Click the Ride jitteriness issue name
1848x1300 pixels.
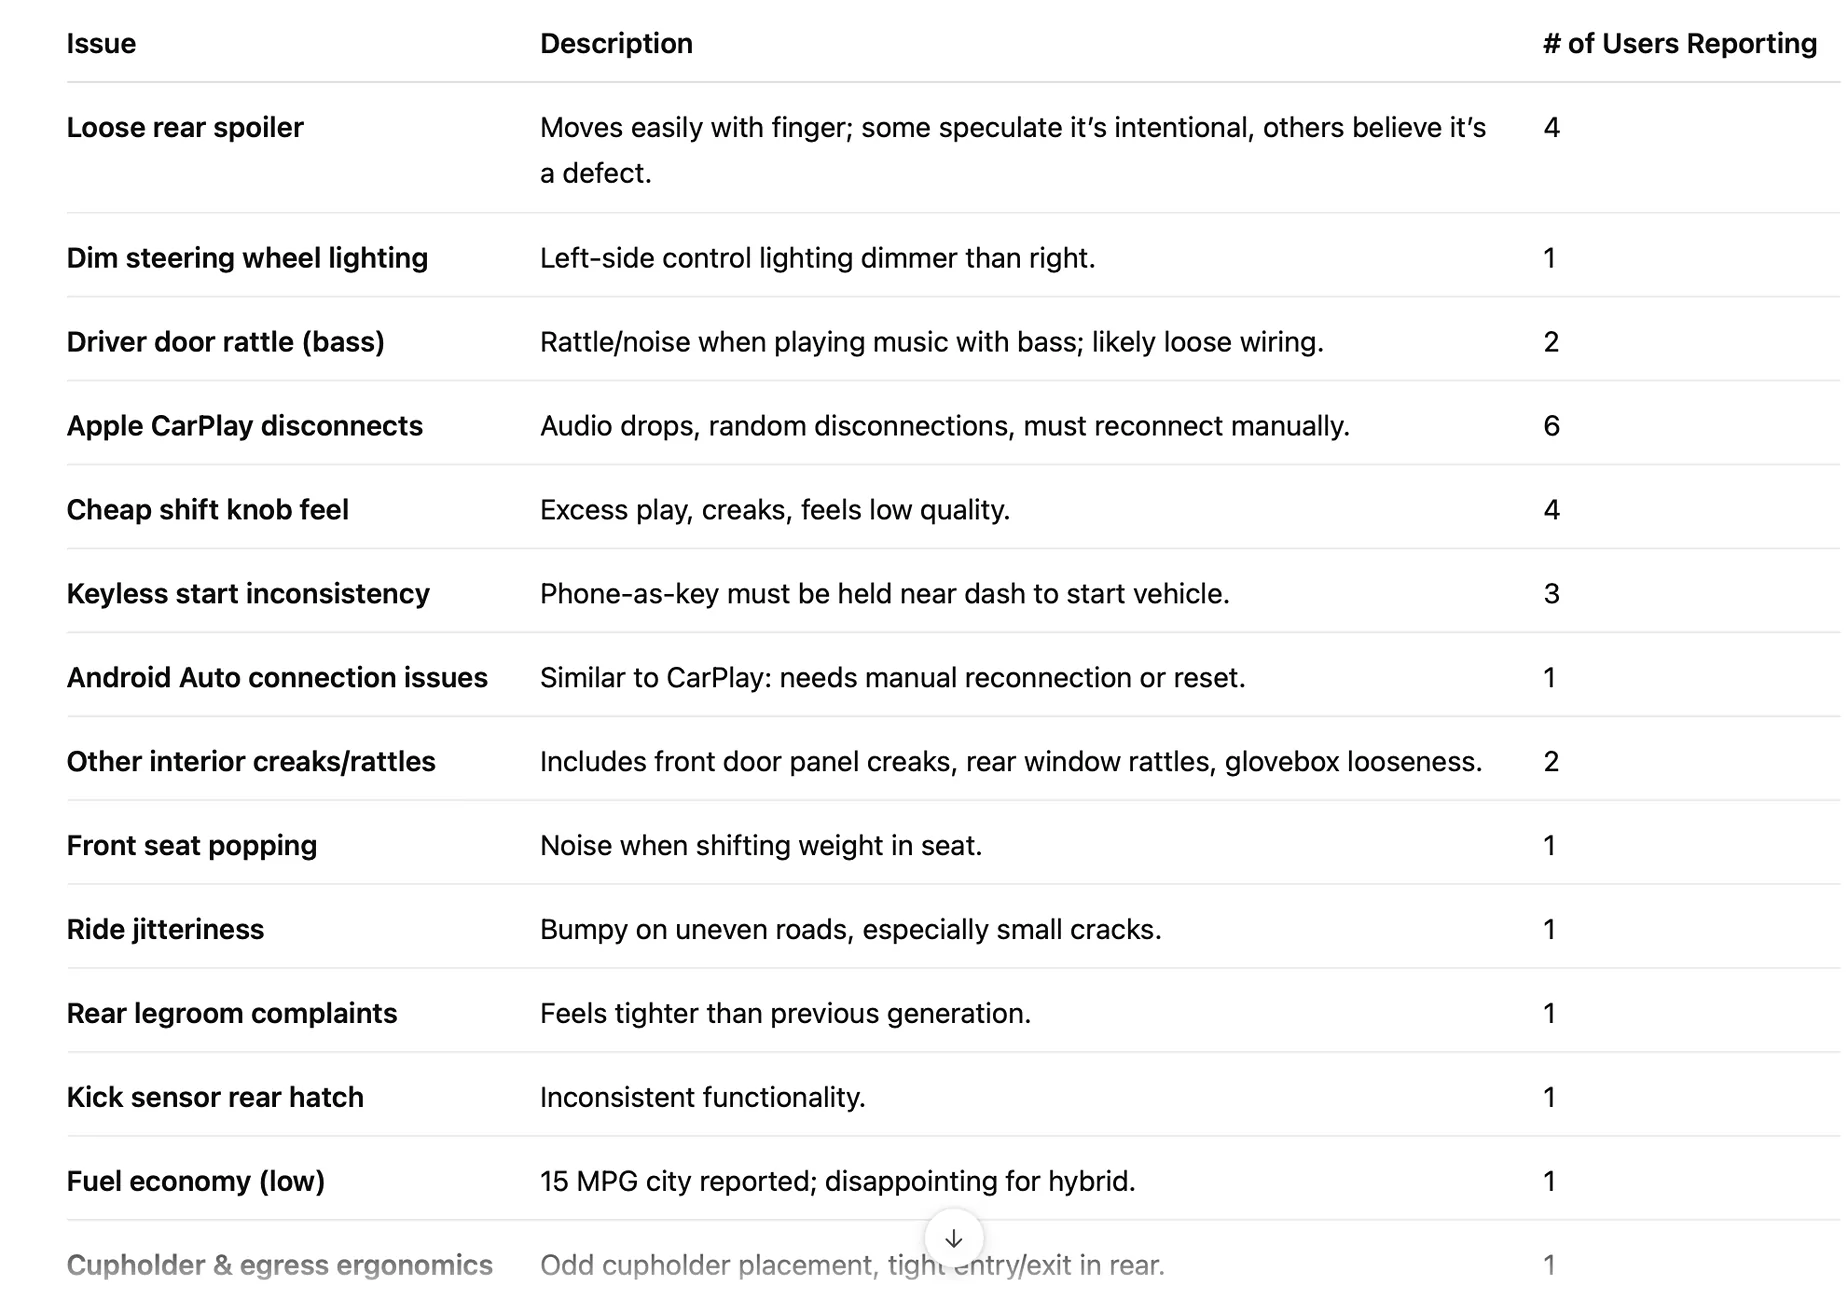pyautogui.click(x=165, y=930)
